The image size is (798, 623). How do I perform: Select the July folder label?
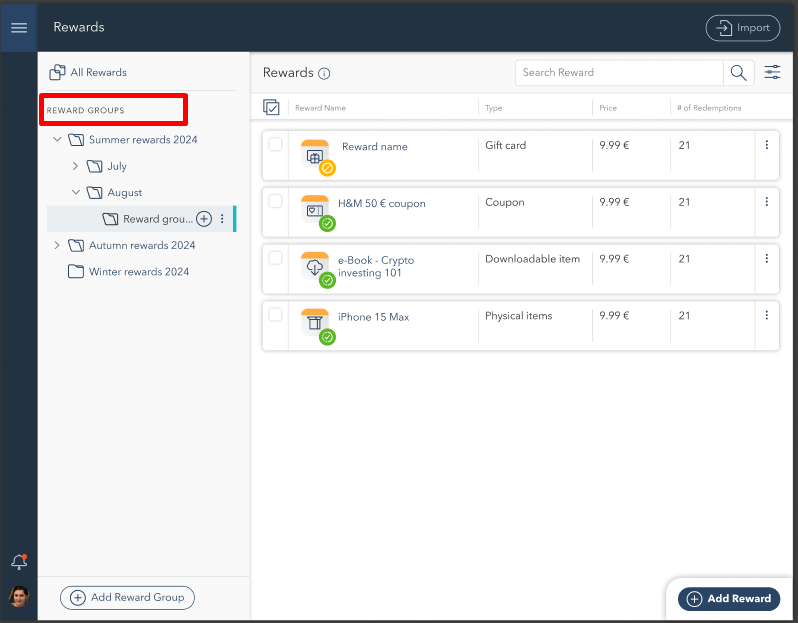point(117,166)
